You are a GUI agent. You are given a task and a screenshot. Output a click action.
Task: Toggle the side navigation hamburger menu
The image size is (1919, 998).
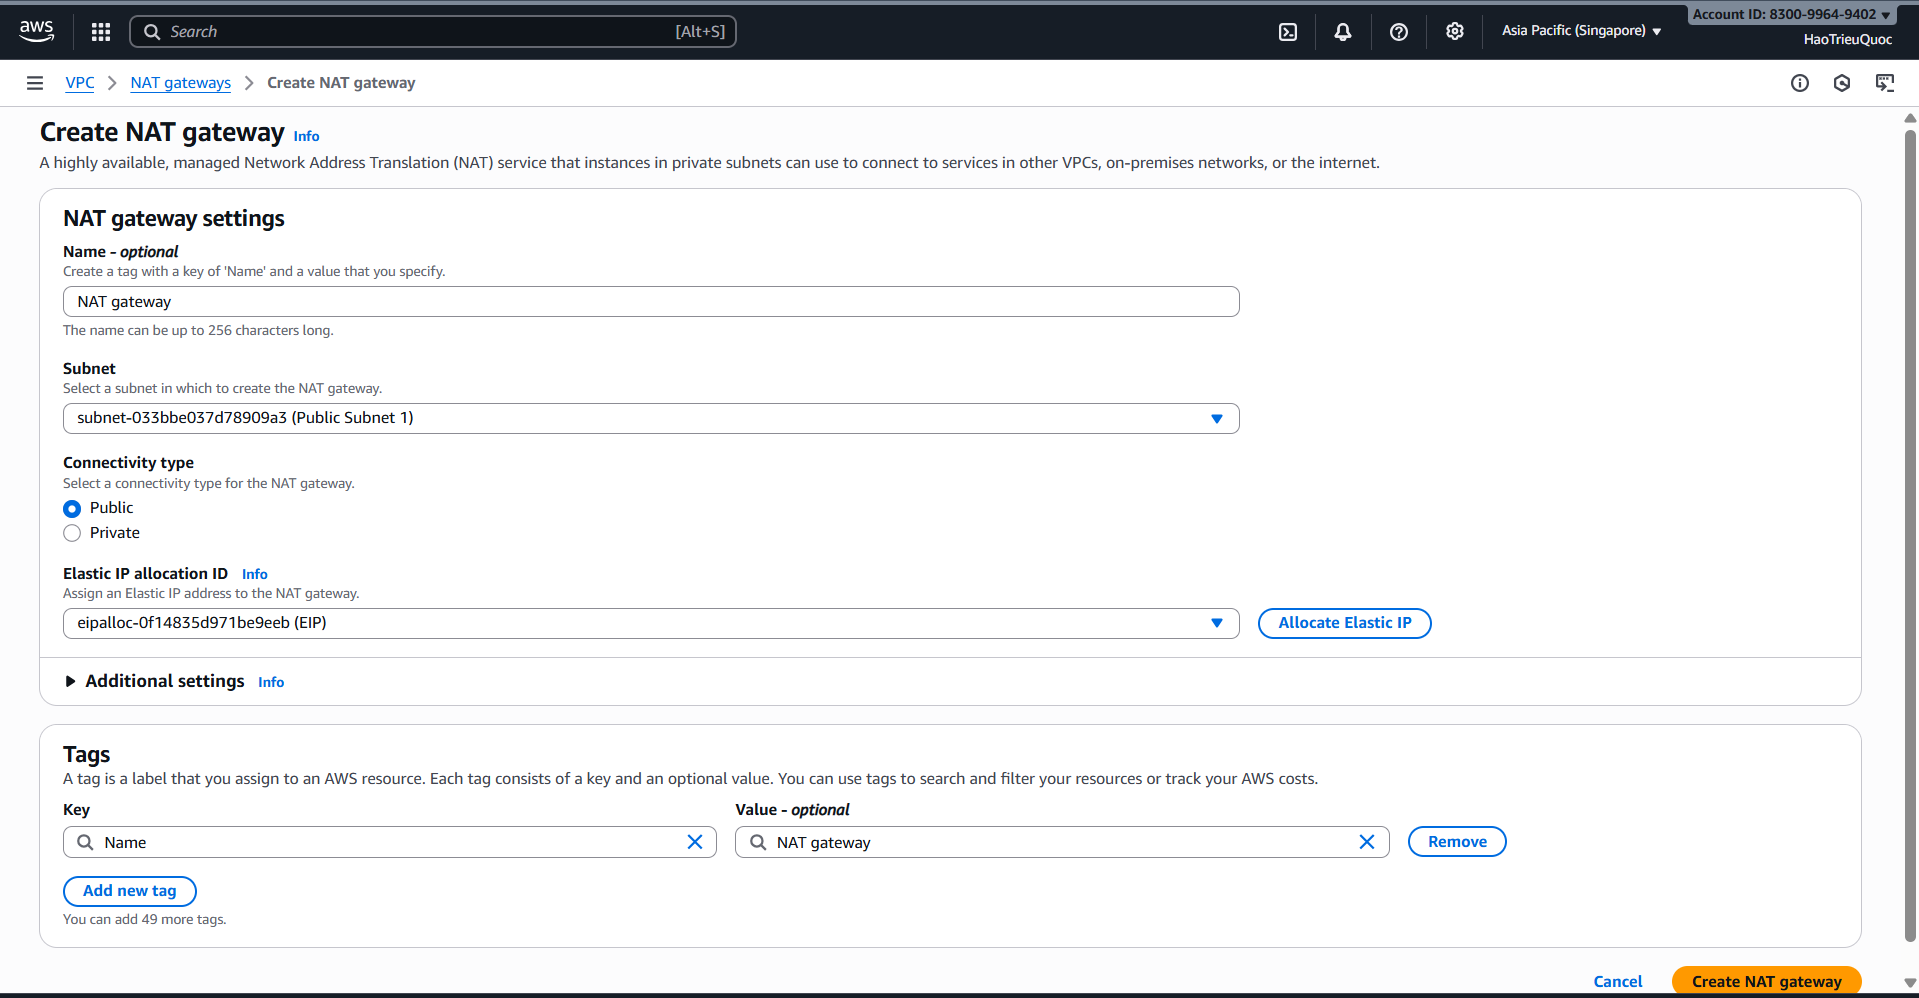coord(35,83)
